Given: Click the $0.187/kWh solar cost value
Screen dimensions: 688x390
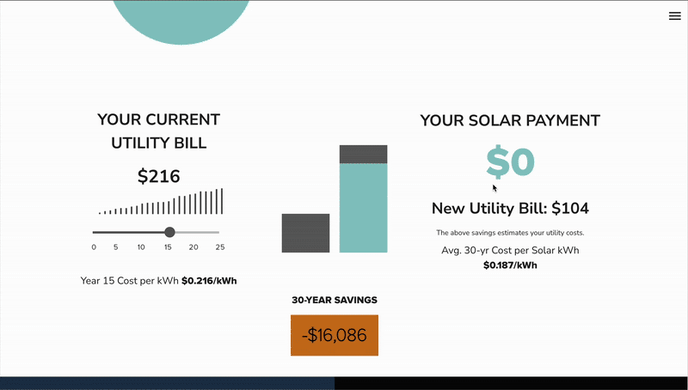Looking at the screenshot, I should pyautogui.click(x=510, y=265).
